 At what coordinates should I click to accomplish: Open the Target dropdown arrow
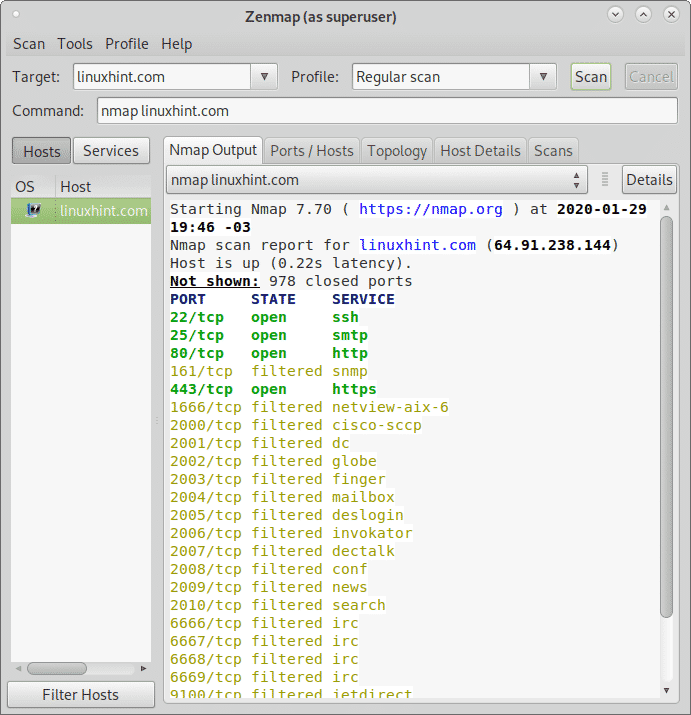tap(264, 77)
